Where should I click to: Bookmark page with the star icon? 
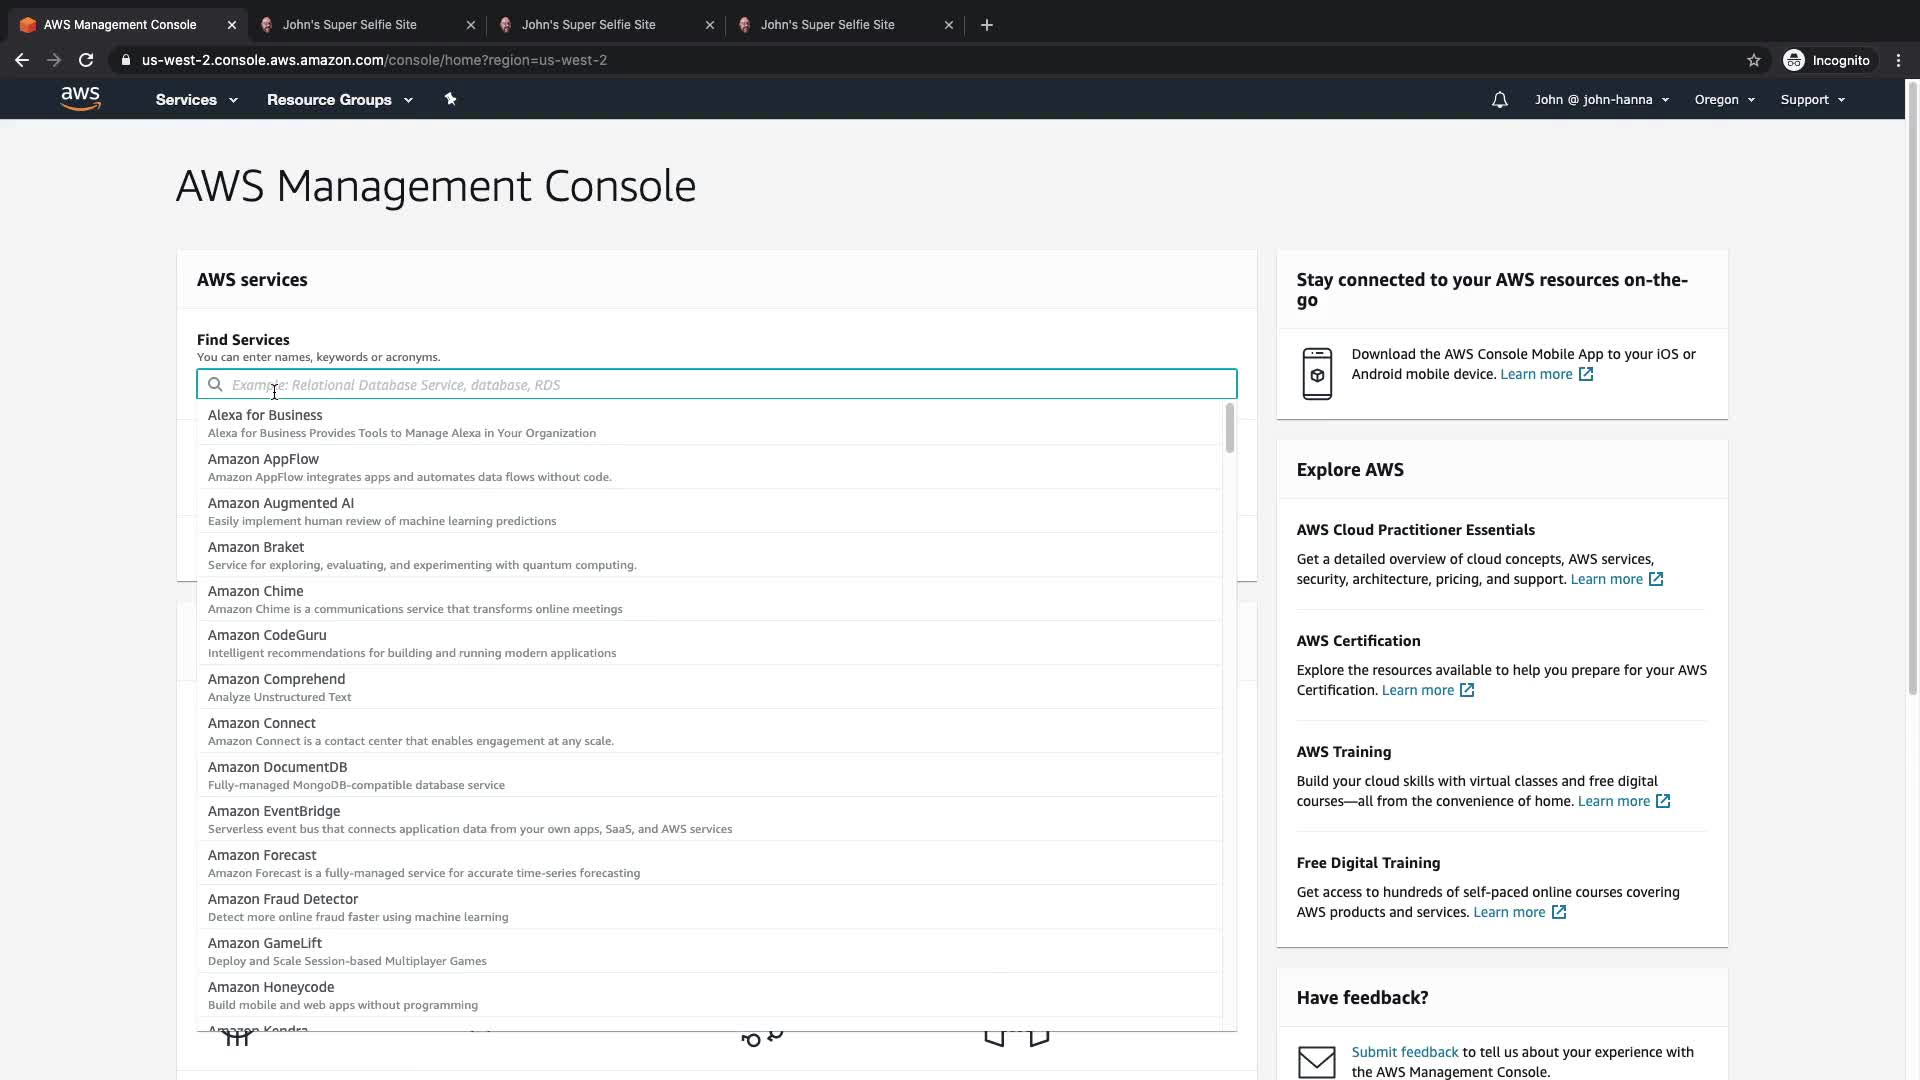(1753, 60)
